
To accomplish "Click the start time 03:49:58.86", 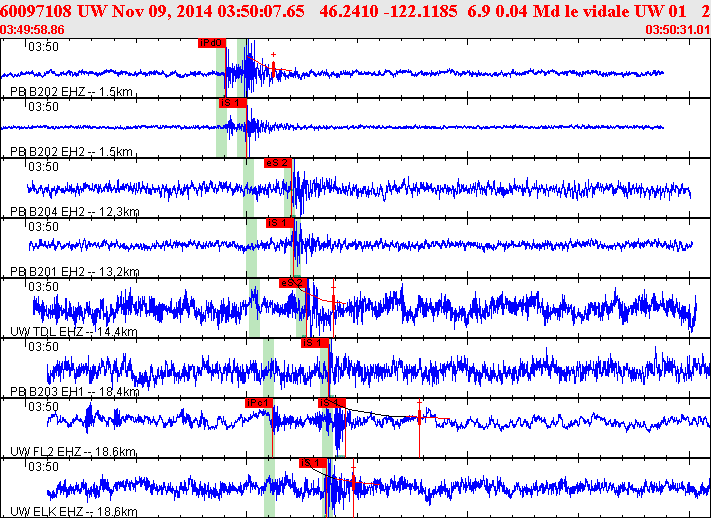I will point(33,30).
